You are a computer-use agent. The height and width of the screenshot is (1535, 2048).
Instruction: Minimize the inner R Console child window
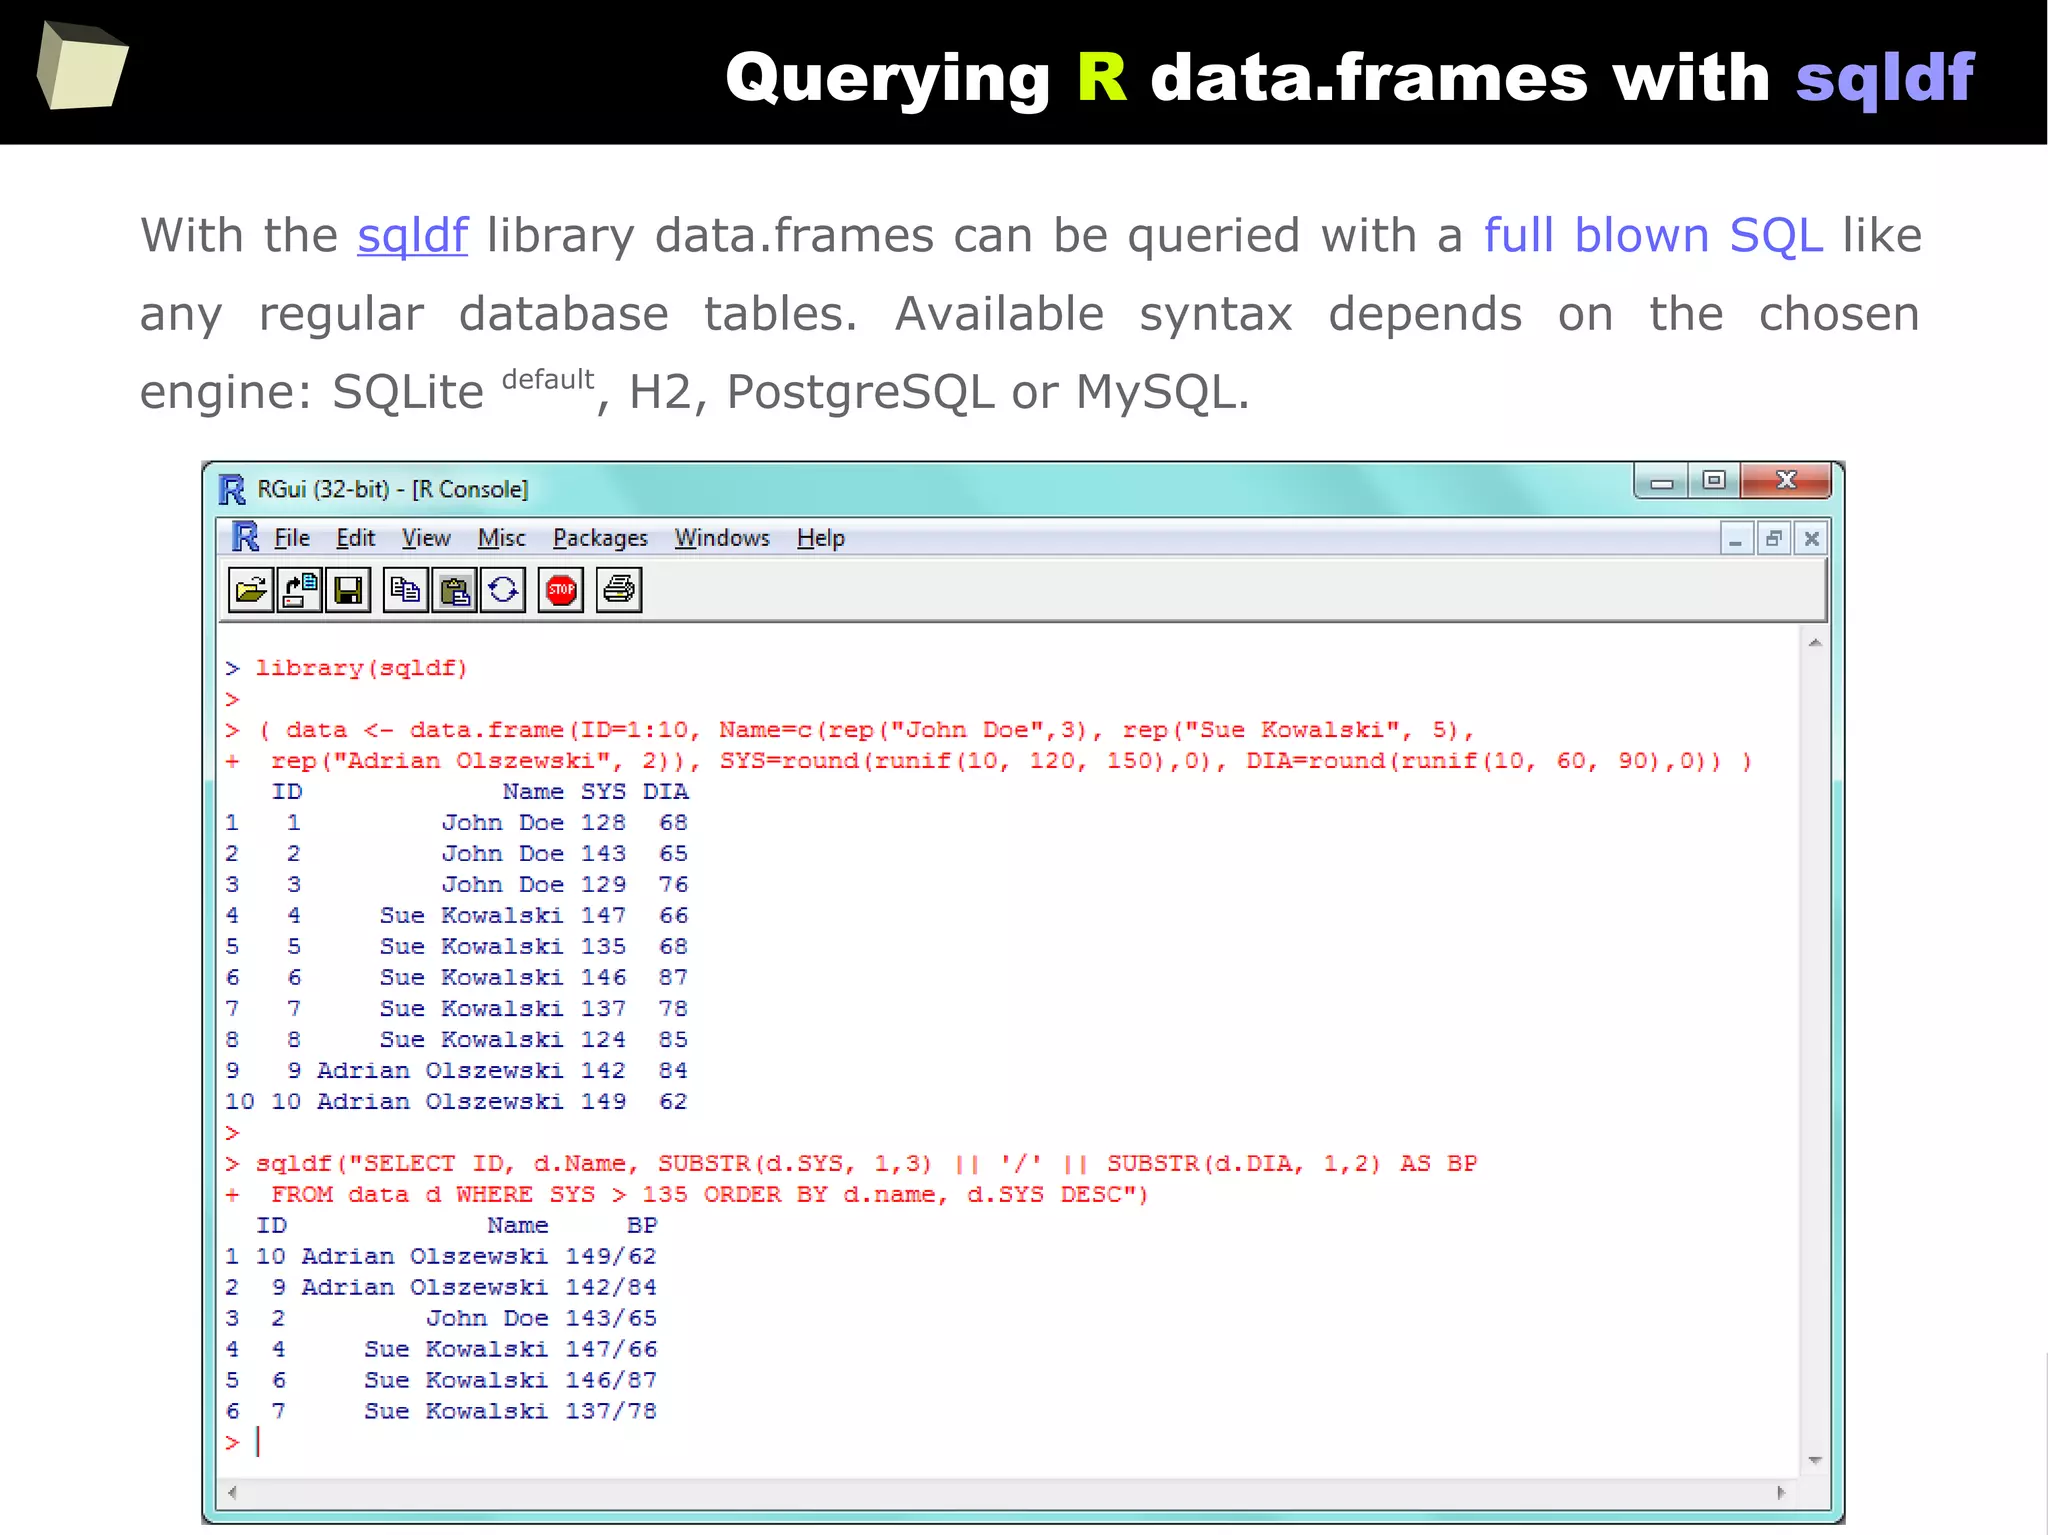click(1736, 540)
